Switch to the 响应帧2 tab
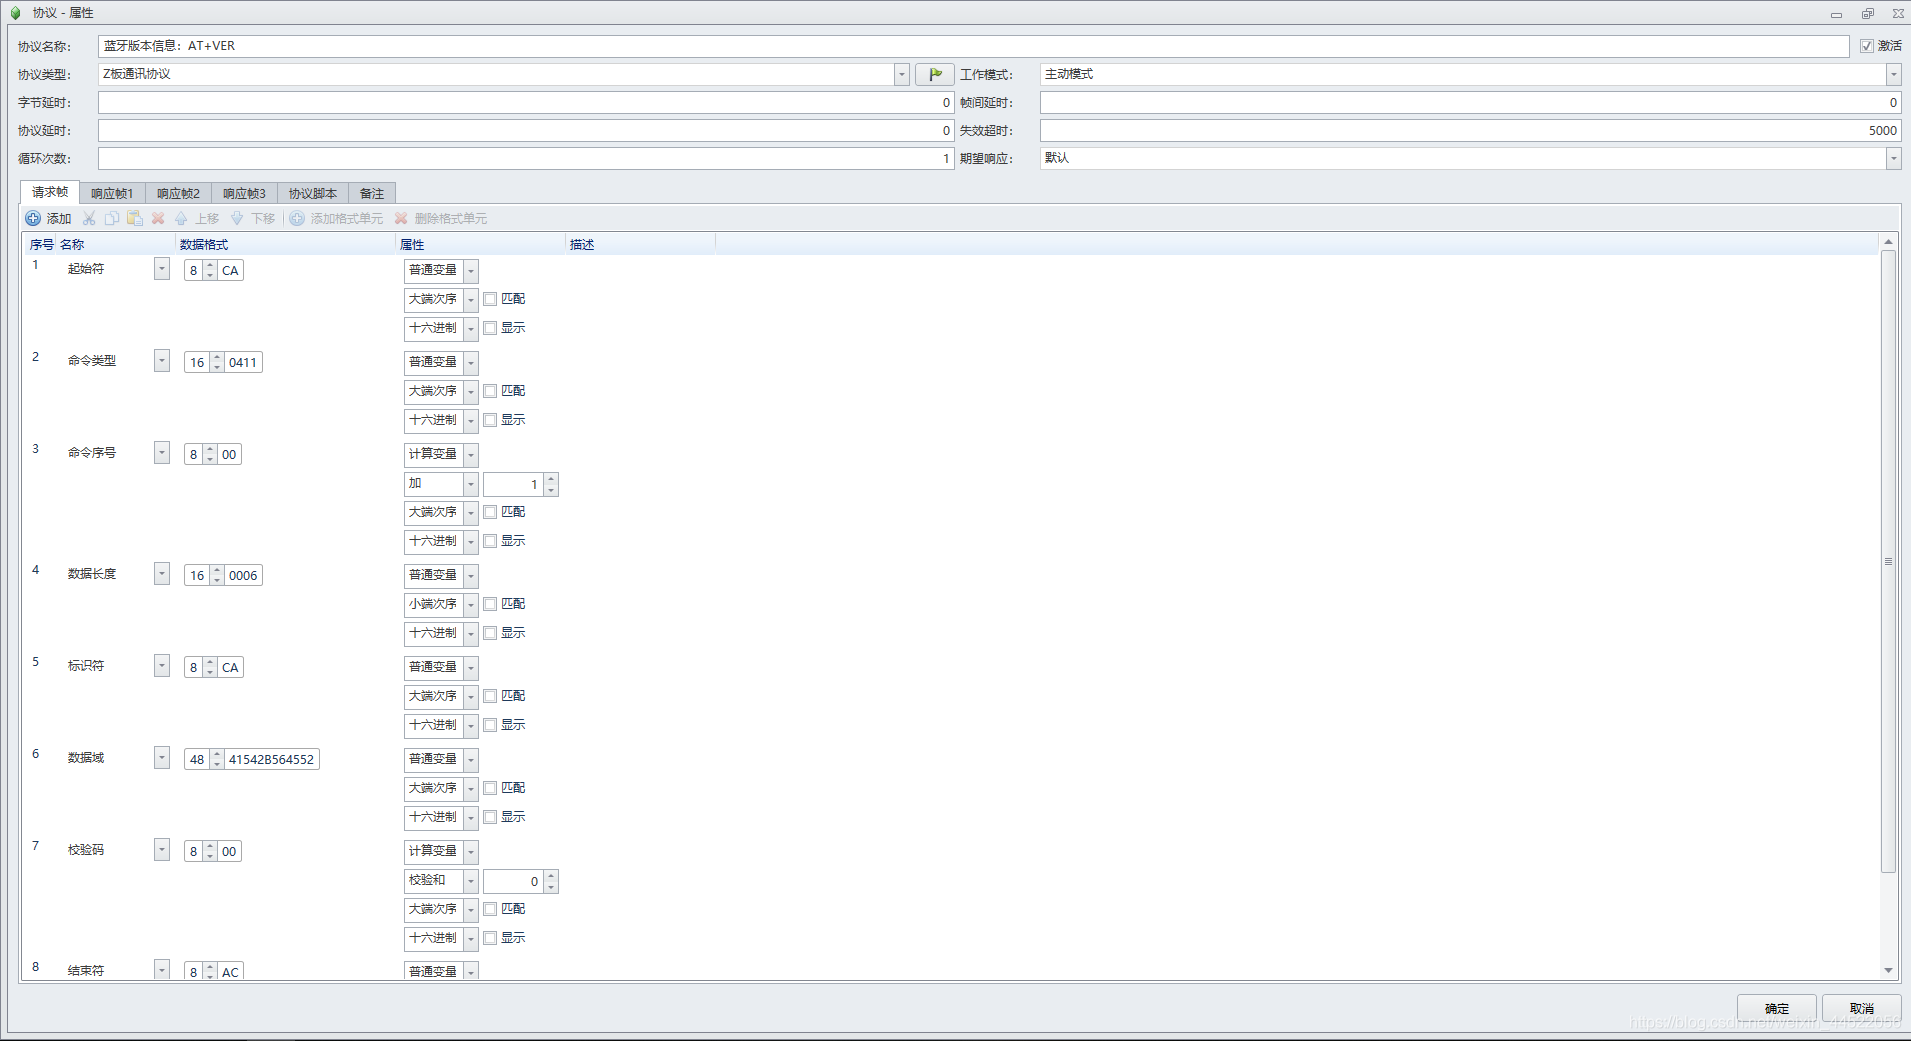Viewport: 1911px width, 1041px height. click(178, 193)
